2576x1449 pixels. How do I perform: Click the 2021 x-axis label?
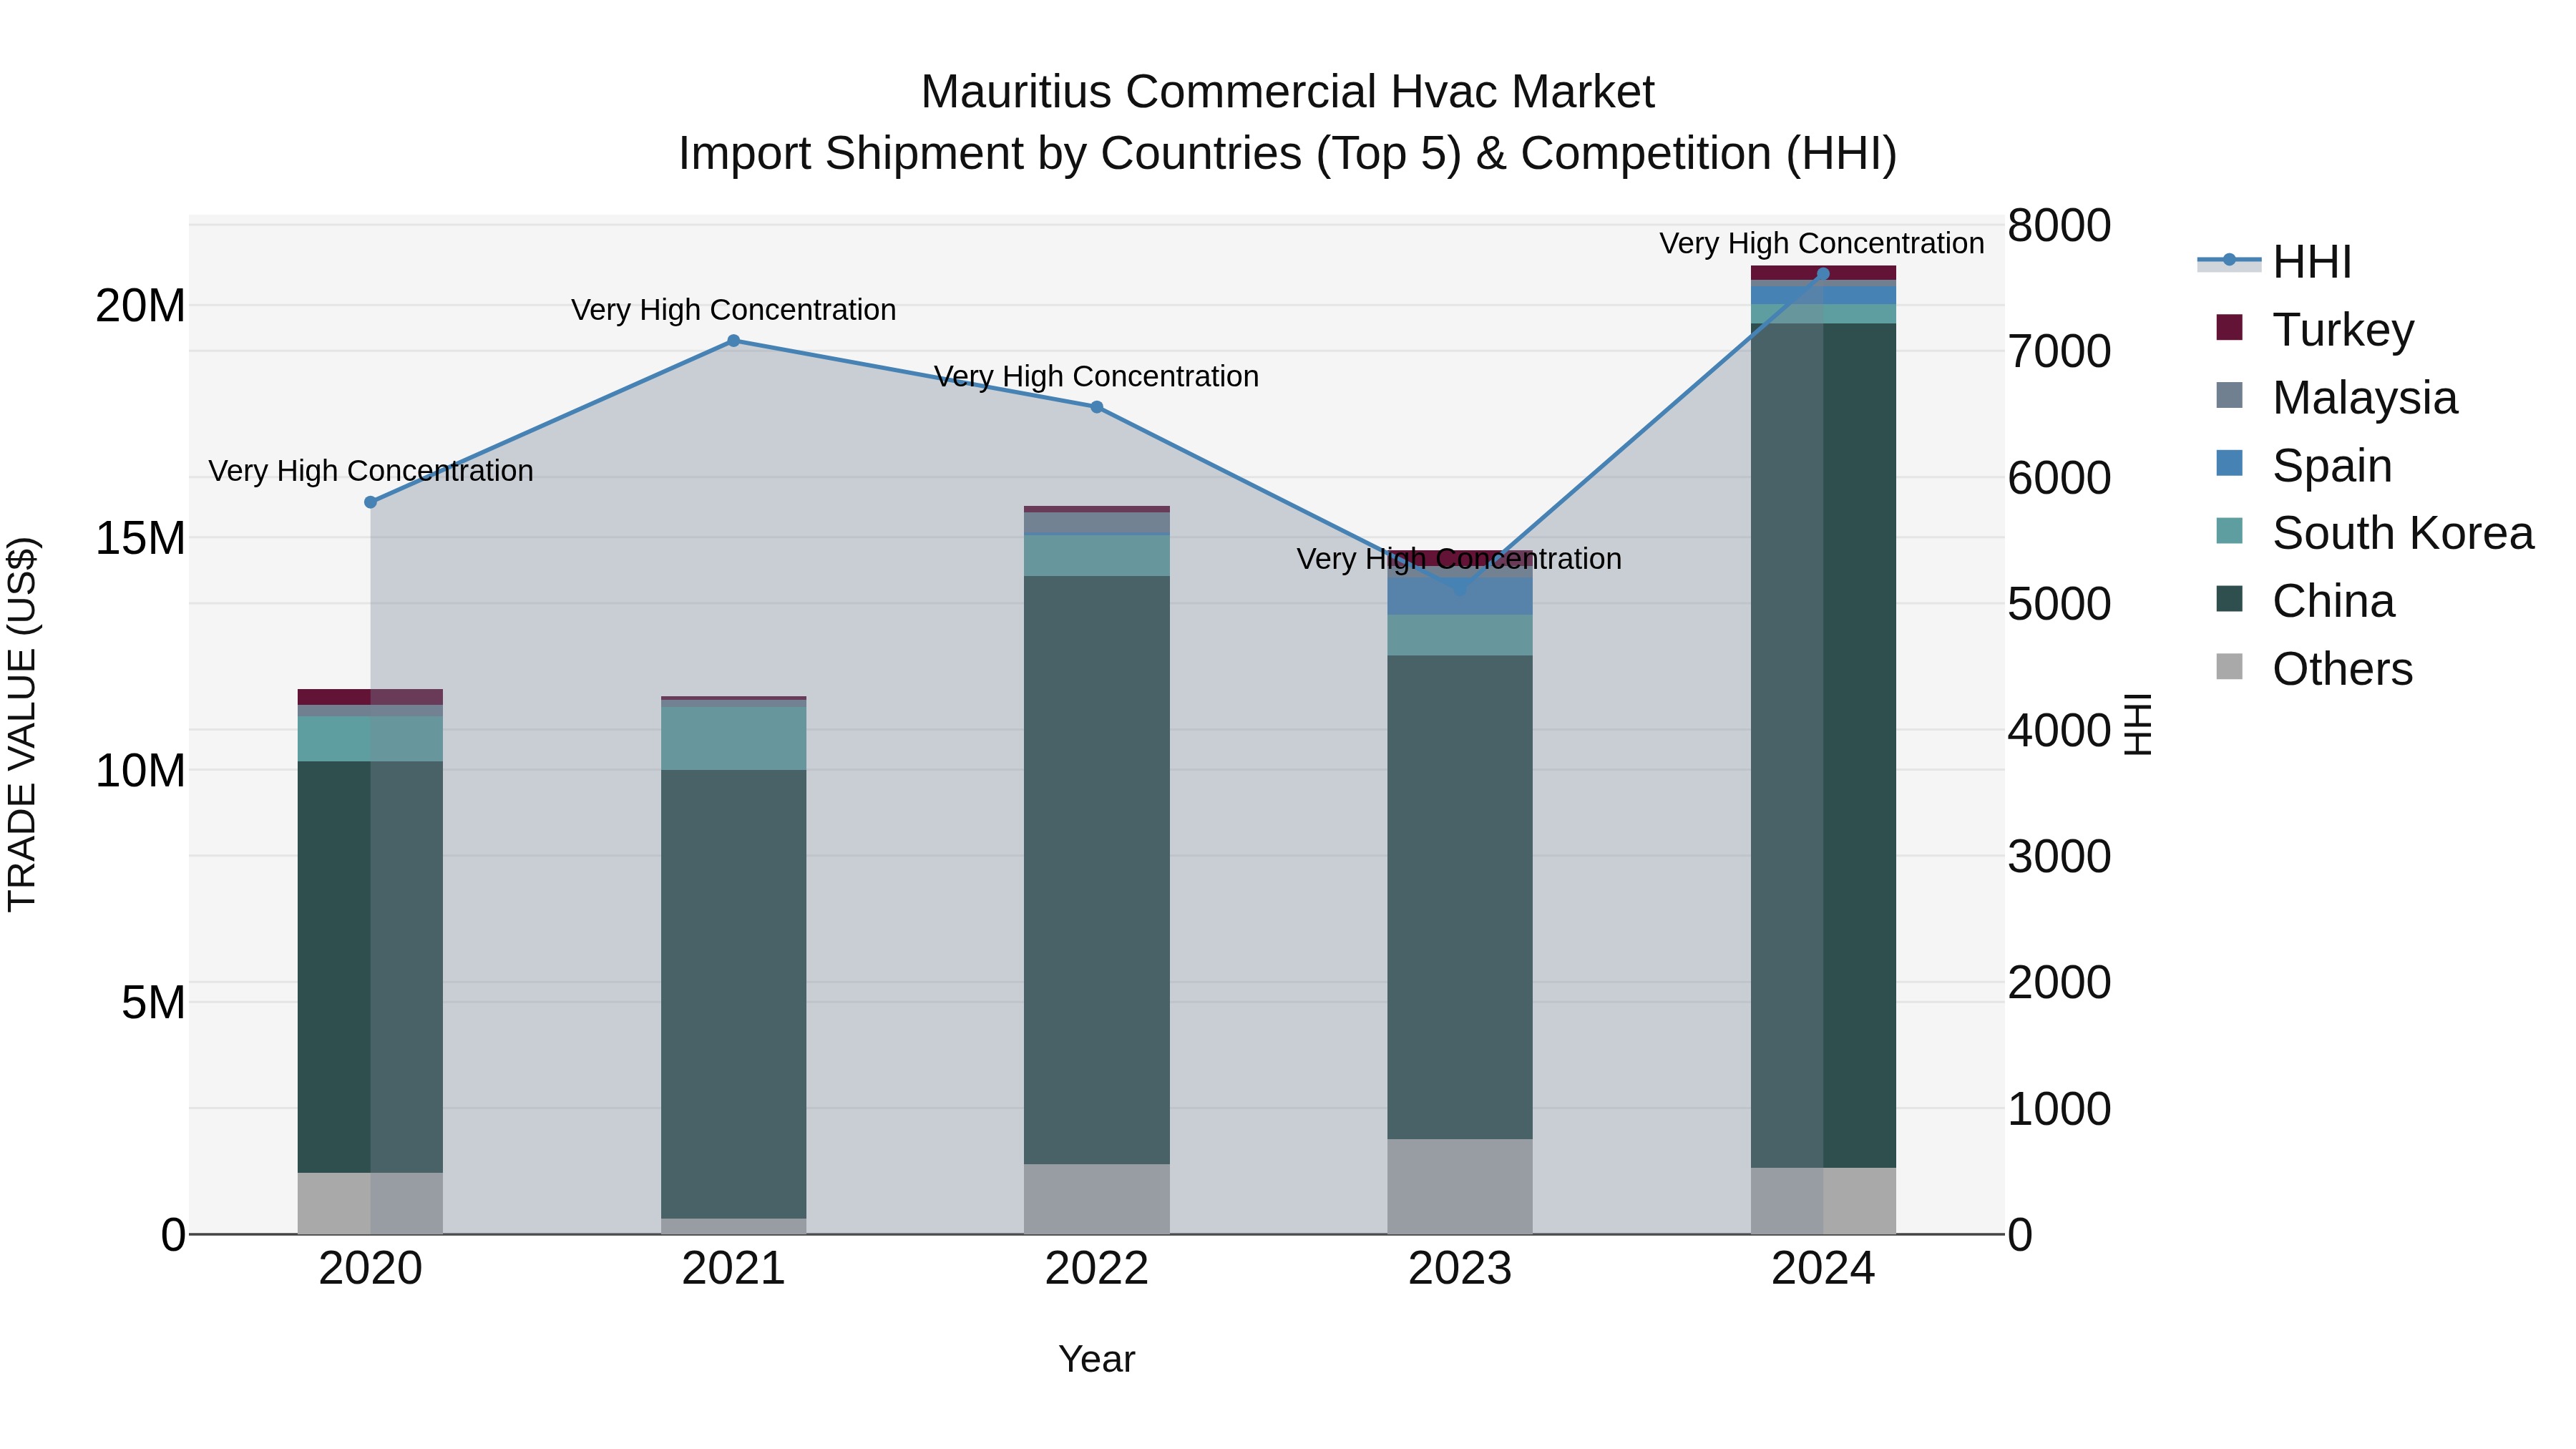pos(733,1270)
